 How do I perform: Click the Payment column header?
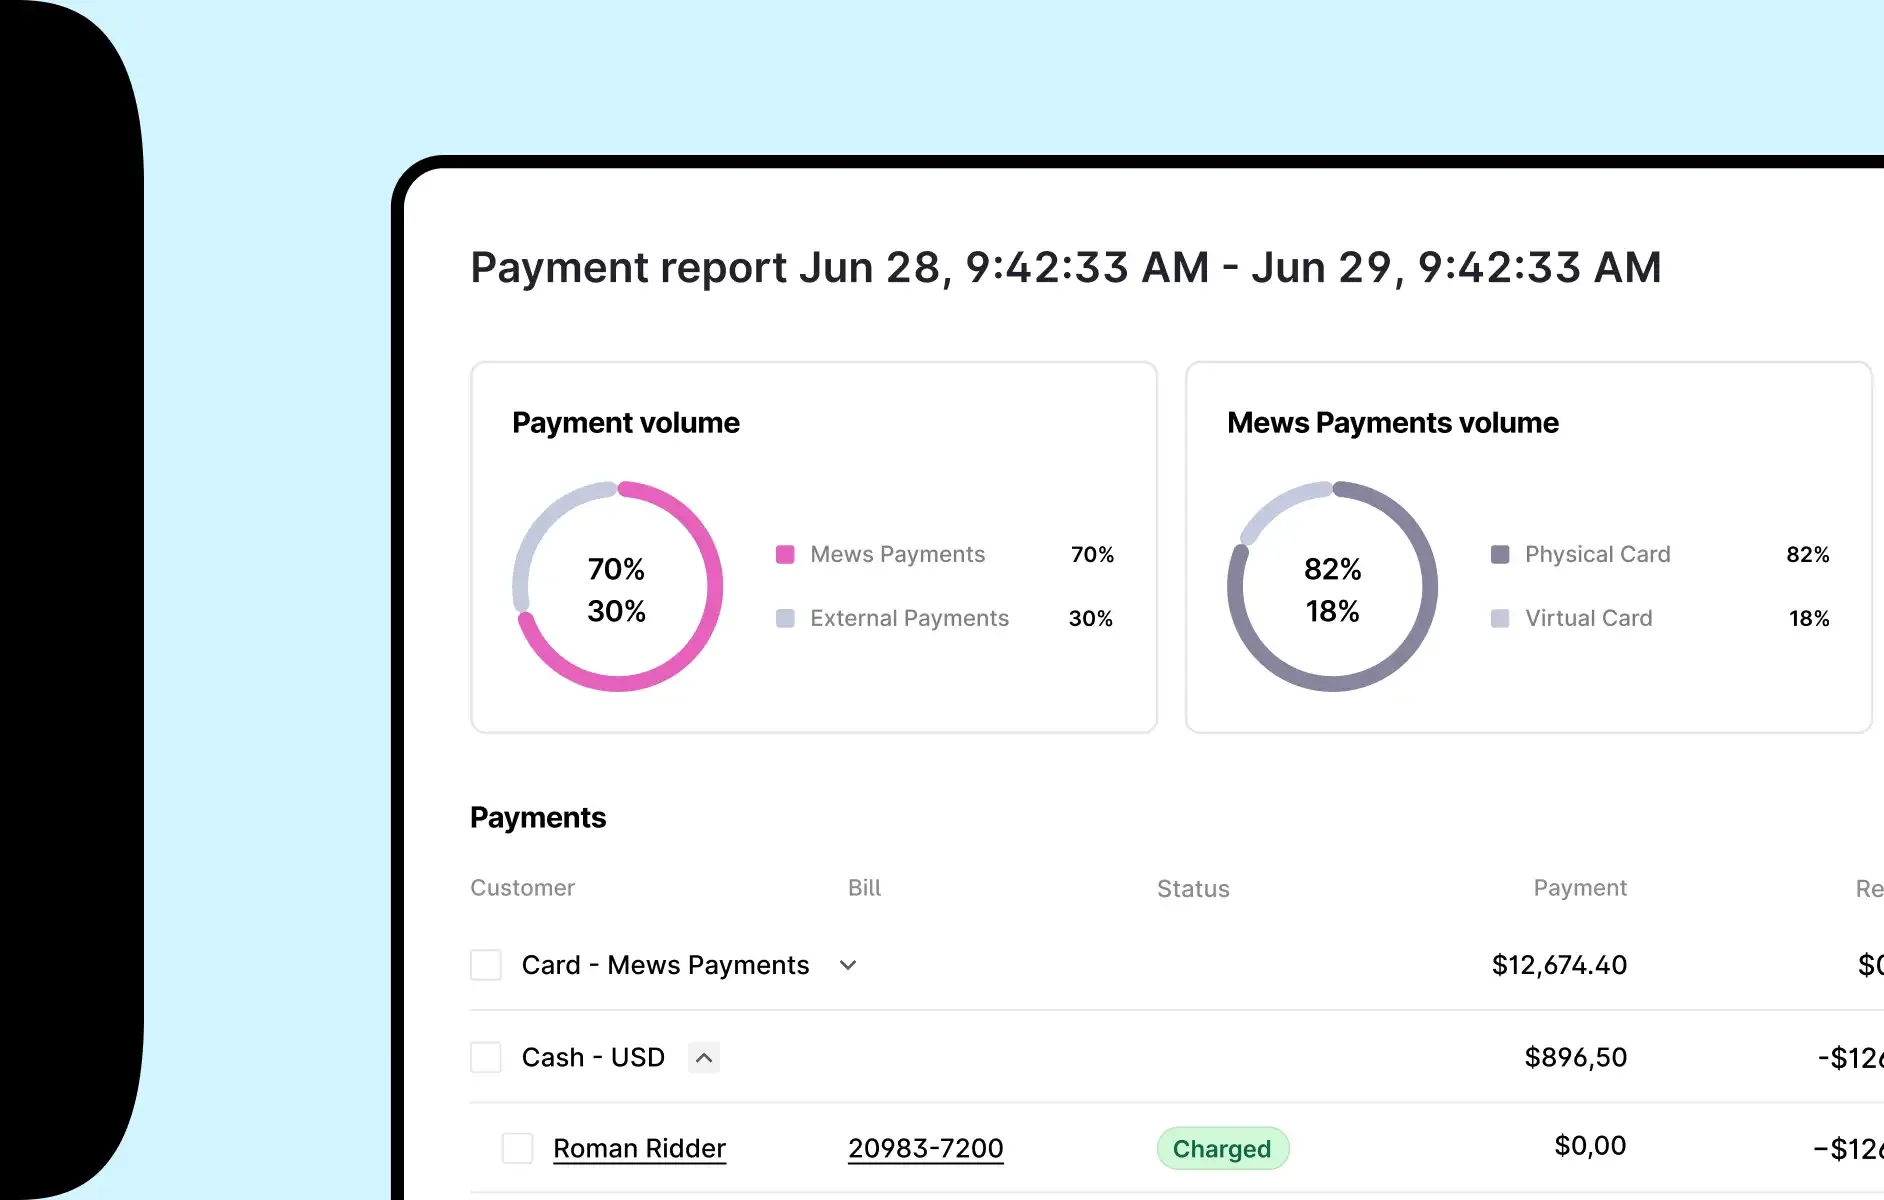(1580, 888)
